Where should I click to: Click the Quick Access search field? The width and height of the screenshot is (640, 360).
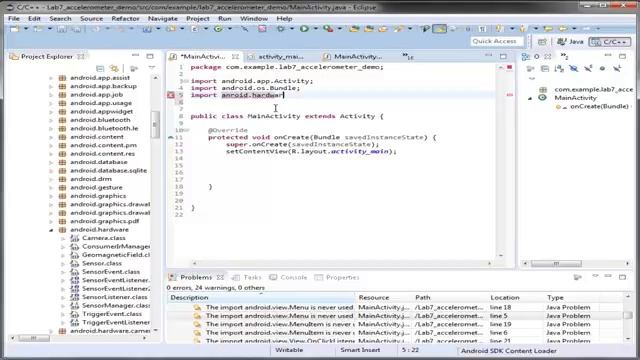[x=496, y=41]
